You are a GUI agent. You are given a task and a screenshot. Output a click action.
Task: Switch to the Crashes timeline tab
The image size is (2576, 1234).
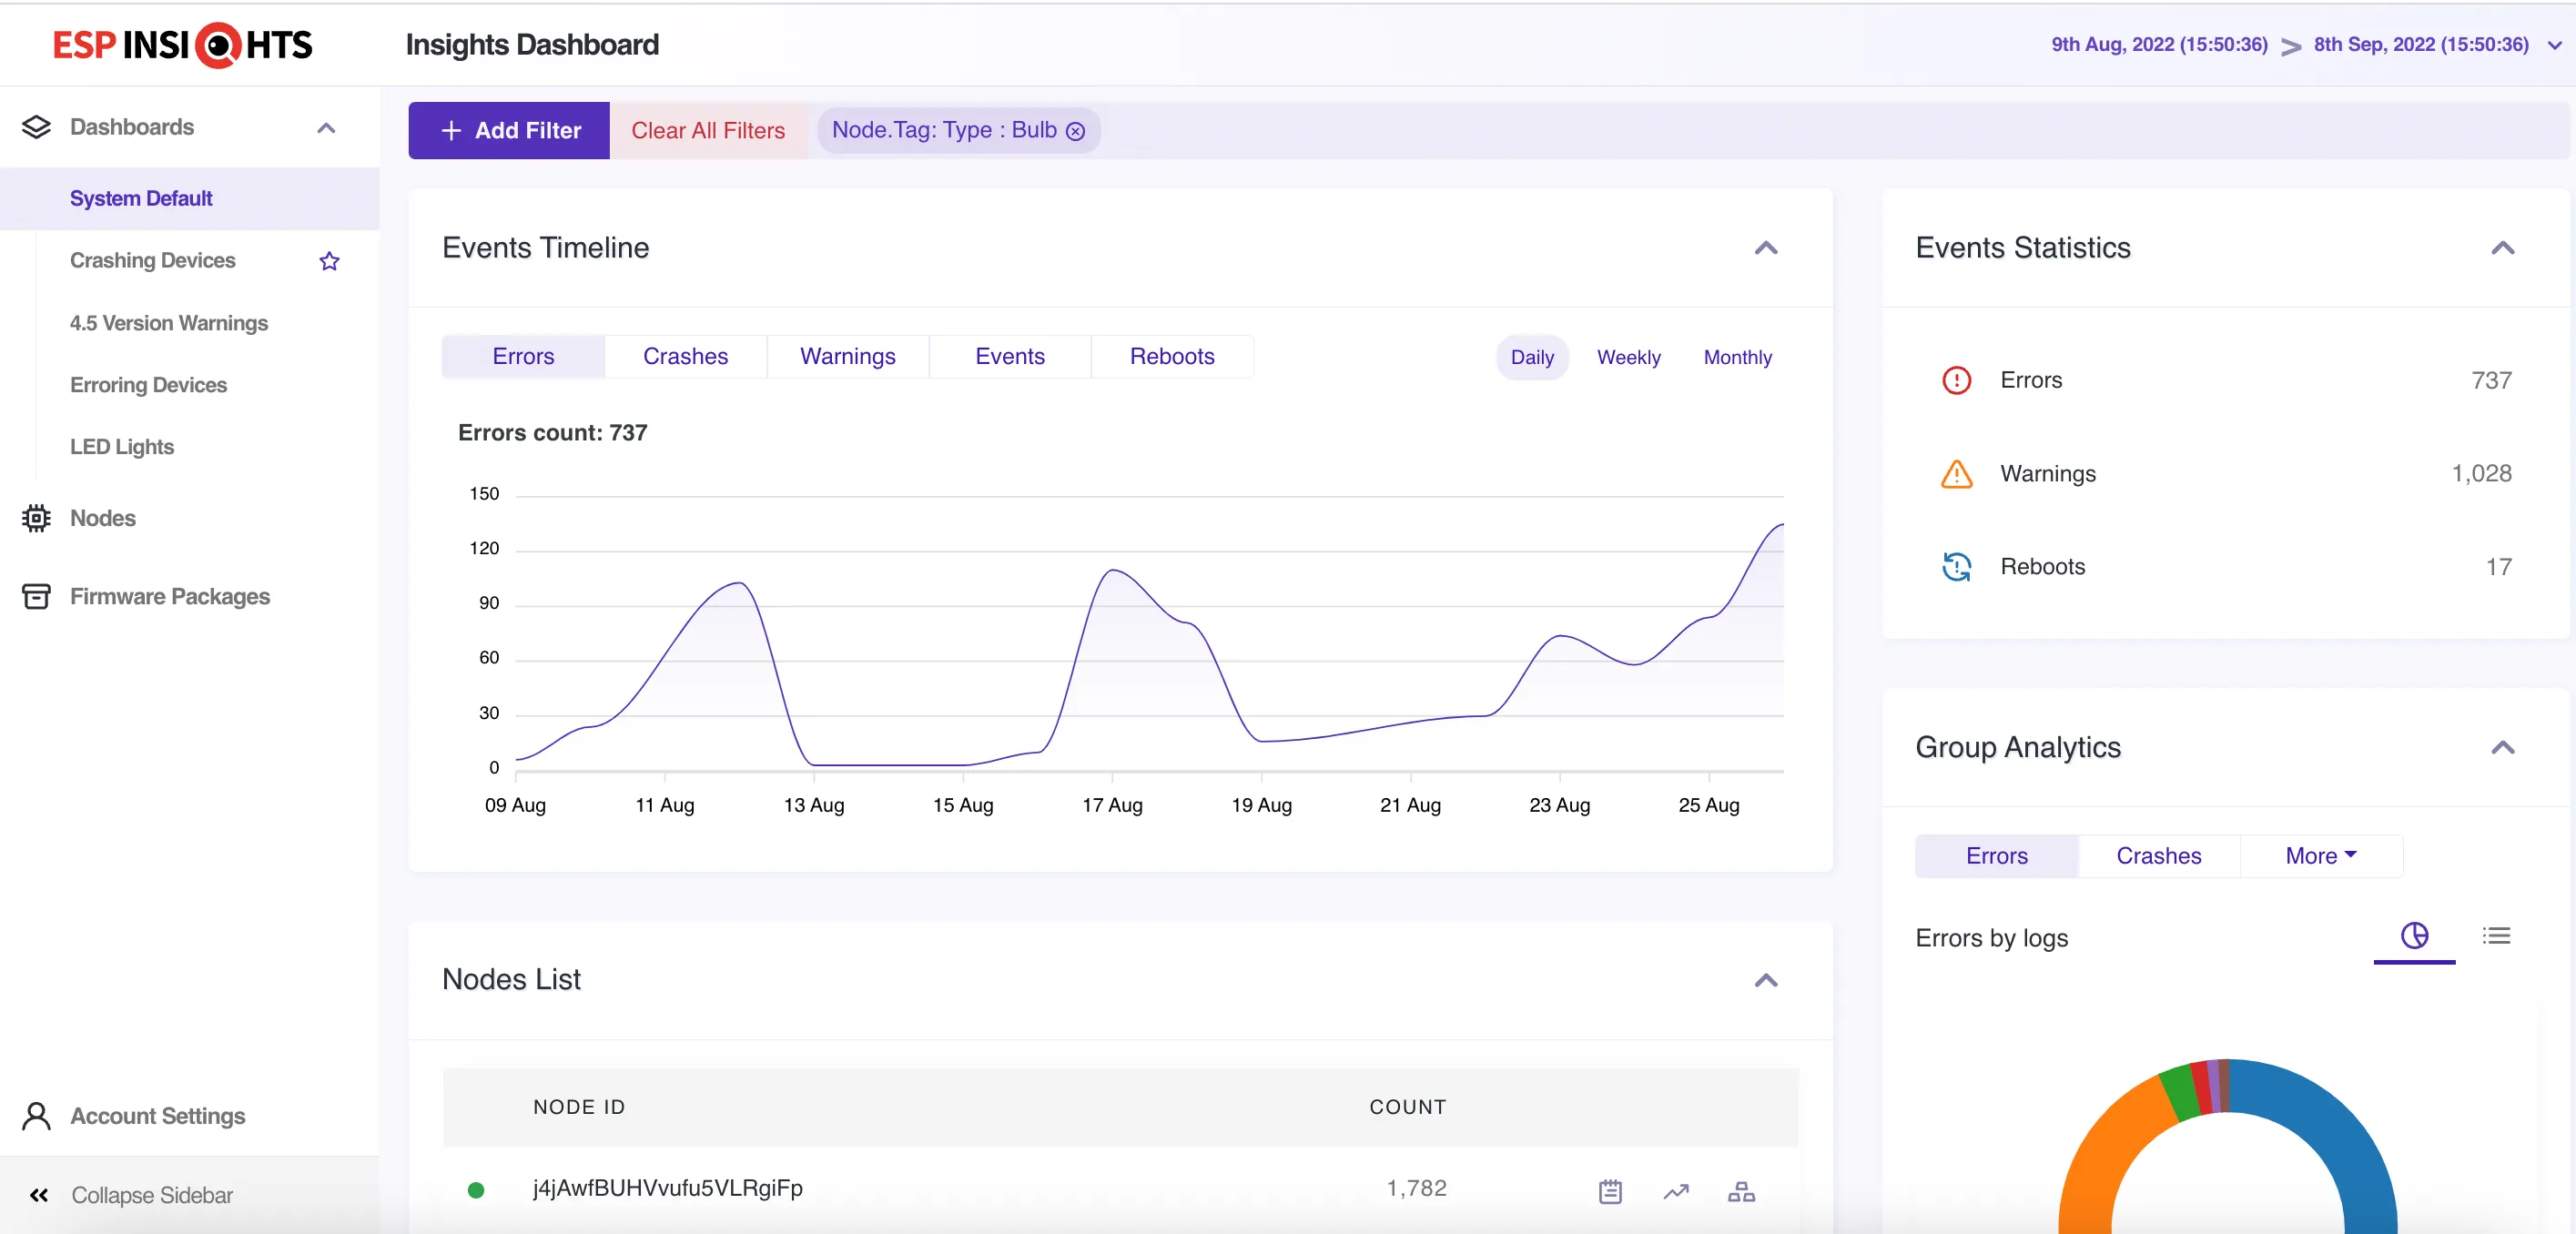click(685, 356)
